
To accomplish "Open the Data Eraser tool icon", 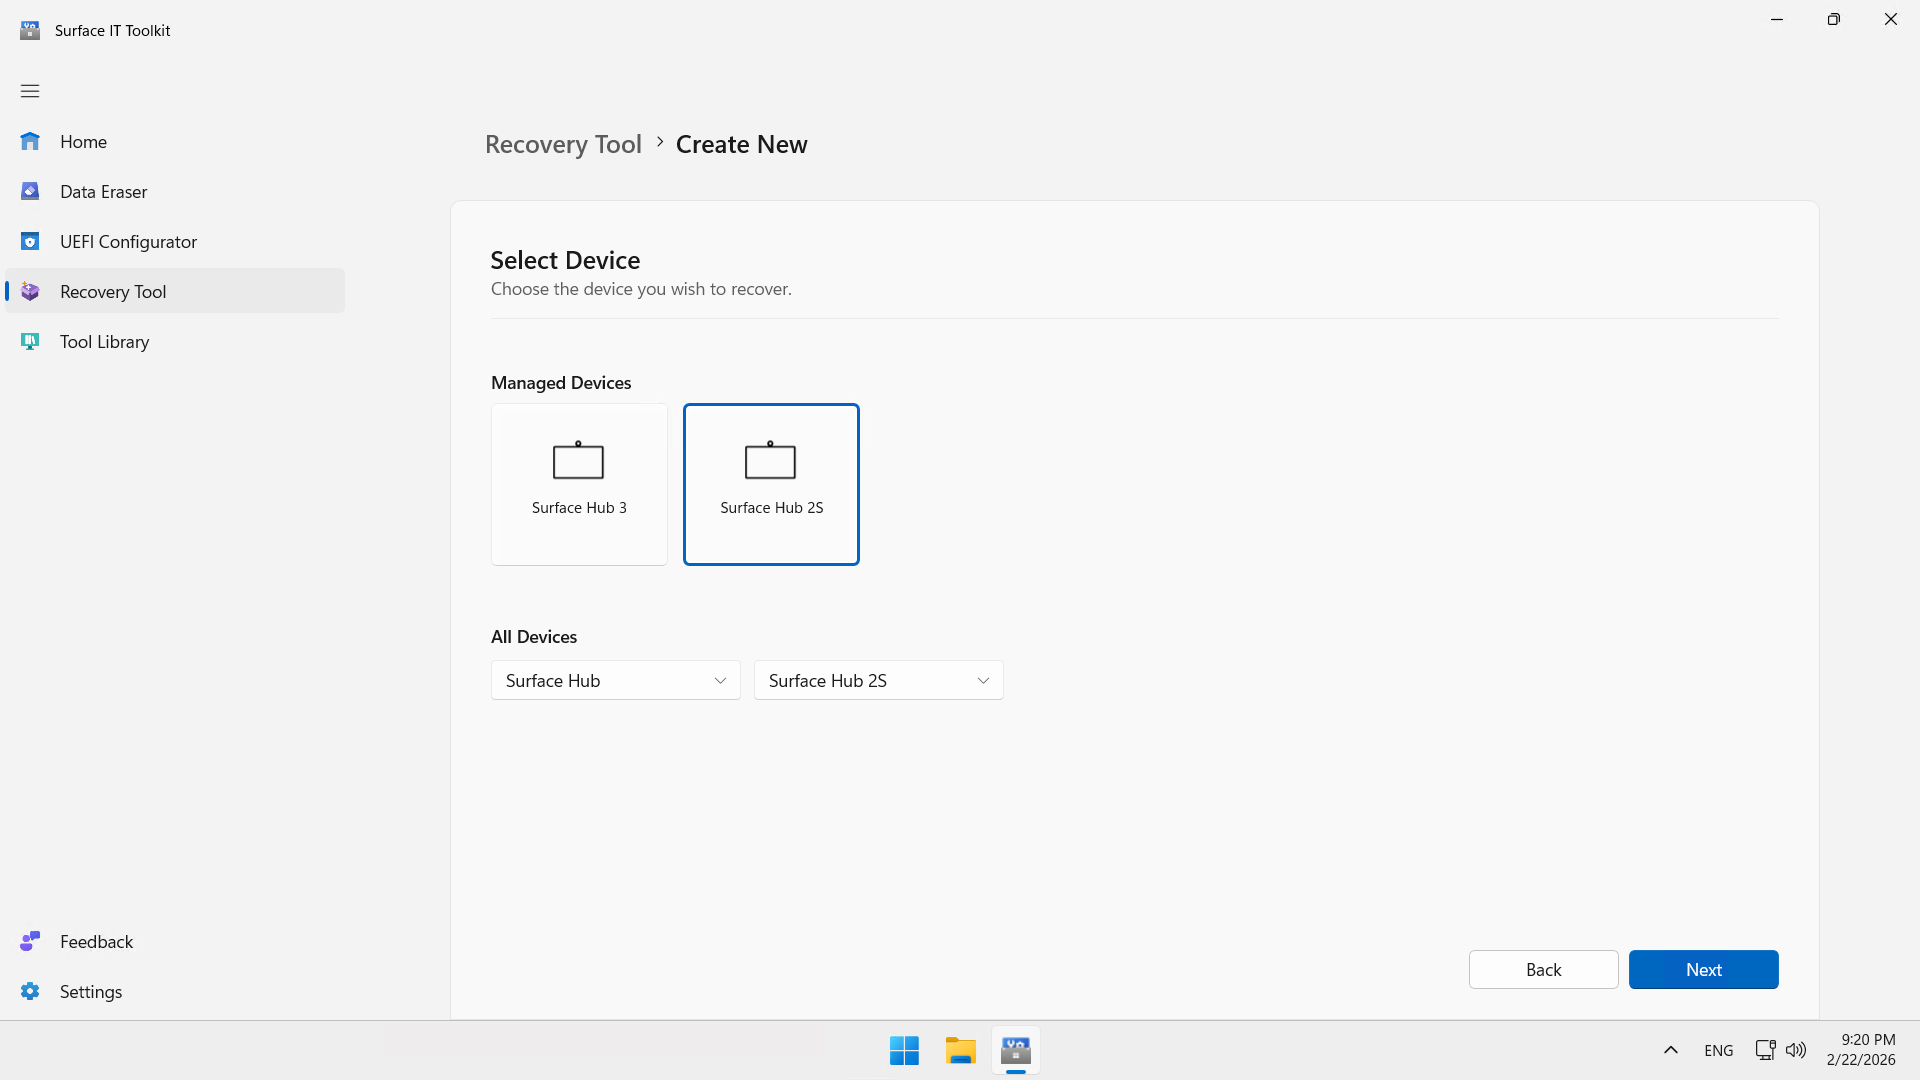I will point(30,192).
